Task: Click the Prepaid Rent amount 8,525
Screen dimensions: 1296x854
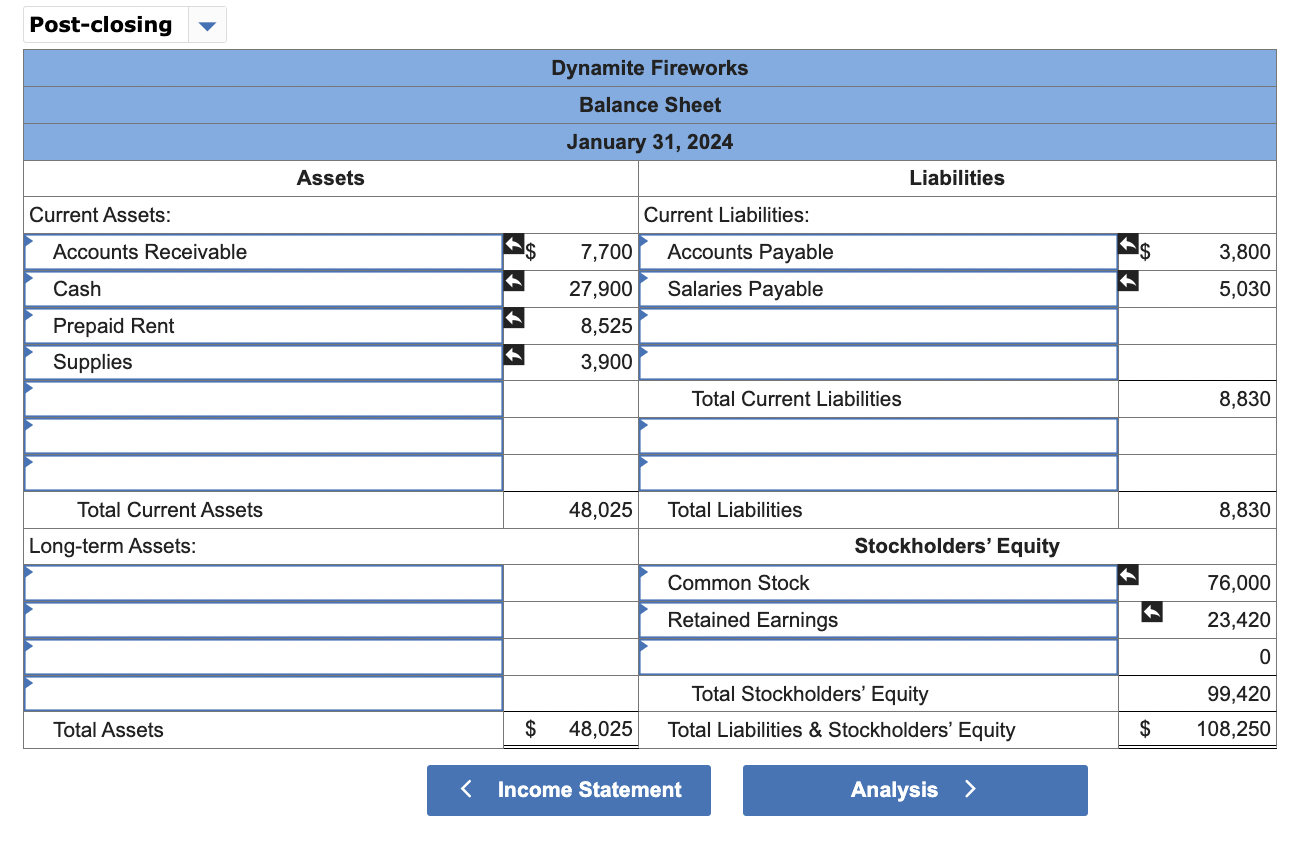Action: click(x=606, y=326)
